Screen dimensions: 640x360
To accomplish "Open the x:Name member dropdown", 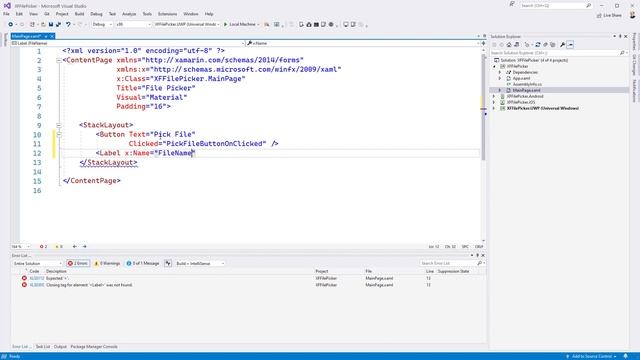I will 363,43.
